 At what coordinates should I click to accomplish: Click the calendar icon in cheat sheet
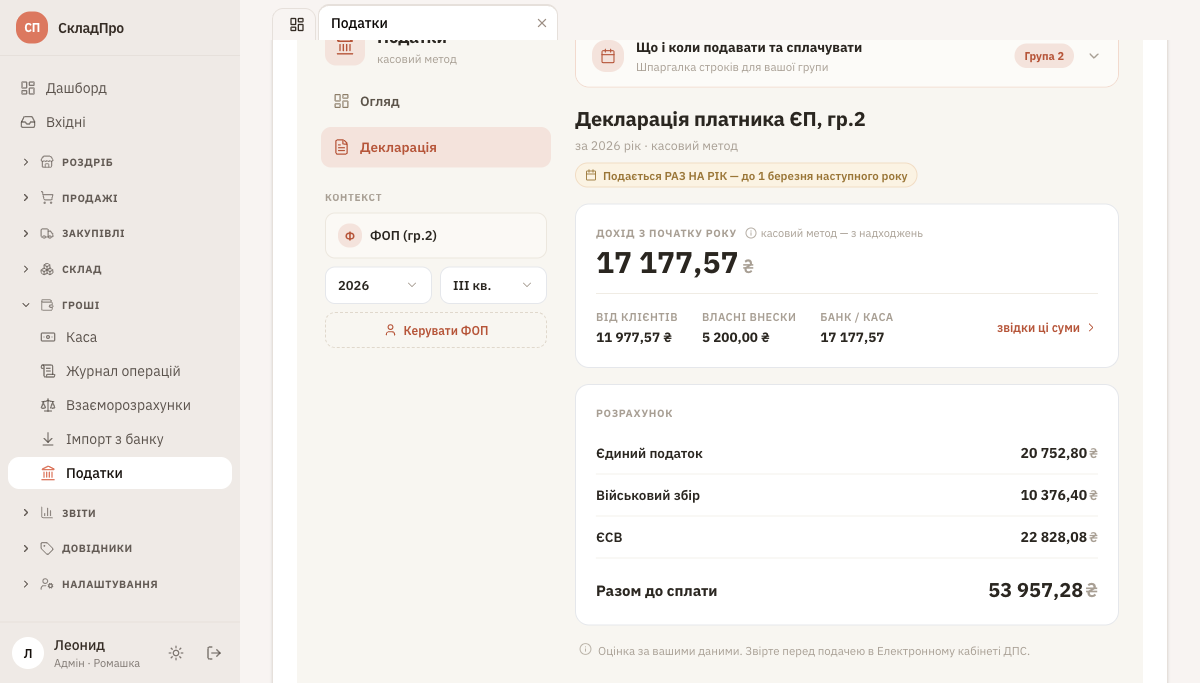(x=608, y=56)
